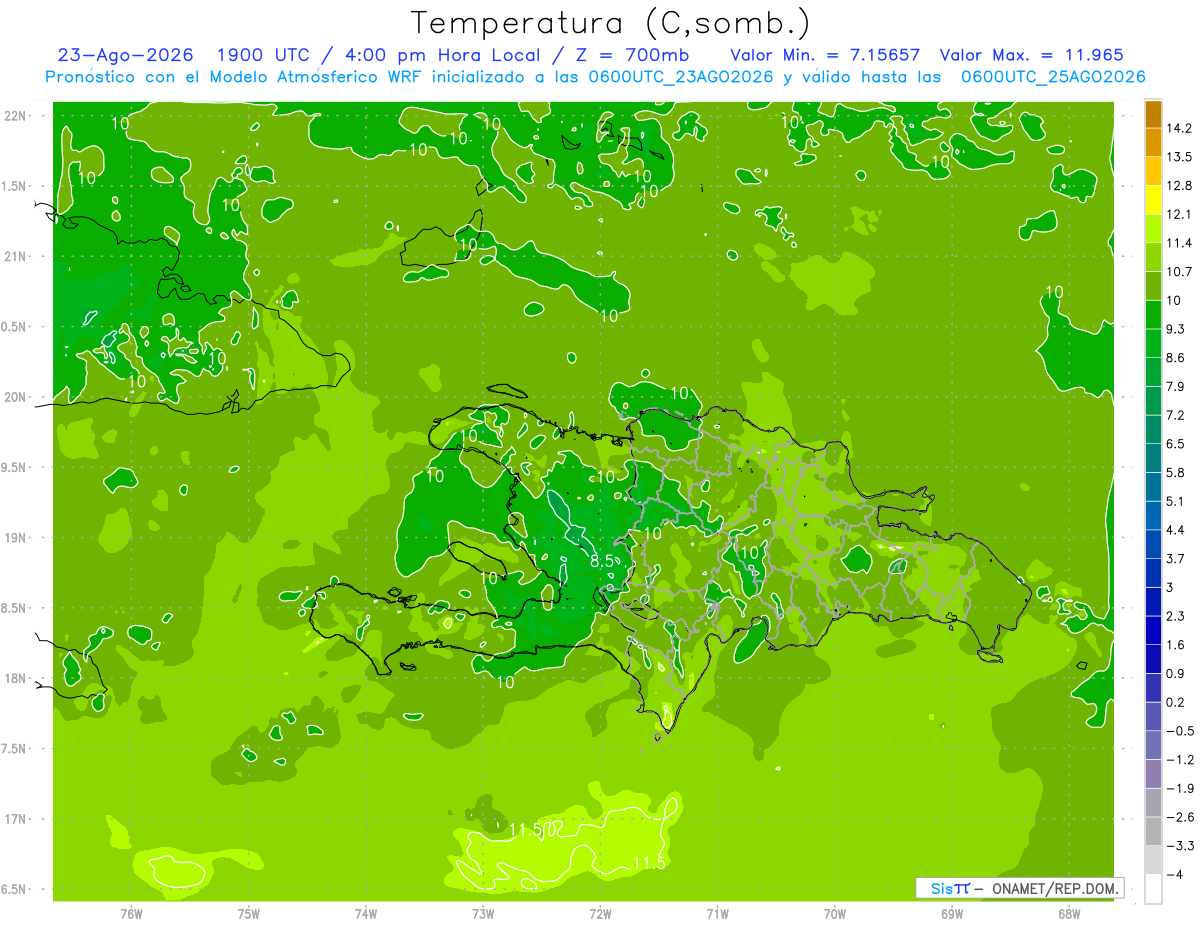Click the "19N" latitude label
1200x927 pixels.
[x=17, y=538]
